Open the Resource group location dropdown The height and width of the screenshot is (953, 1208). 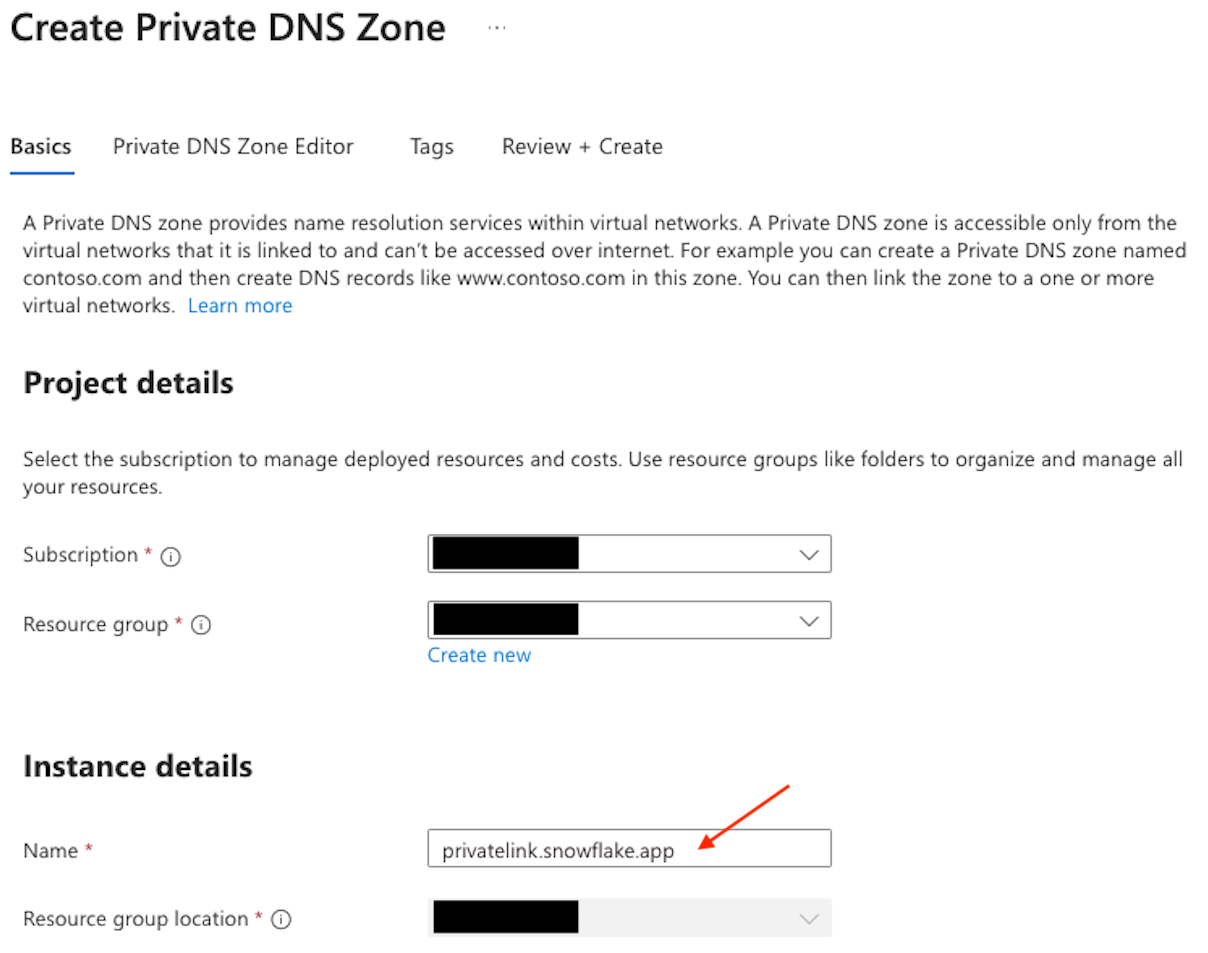(x=630, y=917)
